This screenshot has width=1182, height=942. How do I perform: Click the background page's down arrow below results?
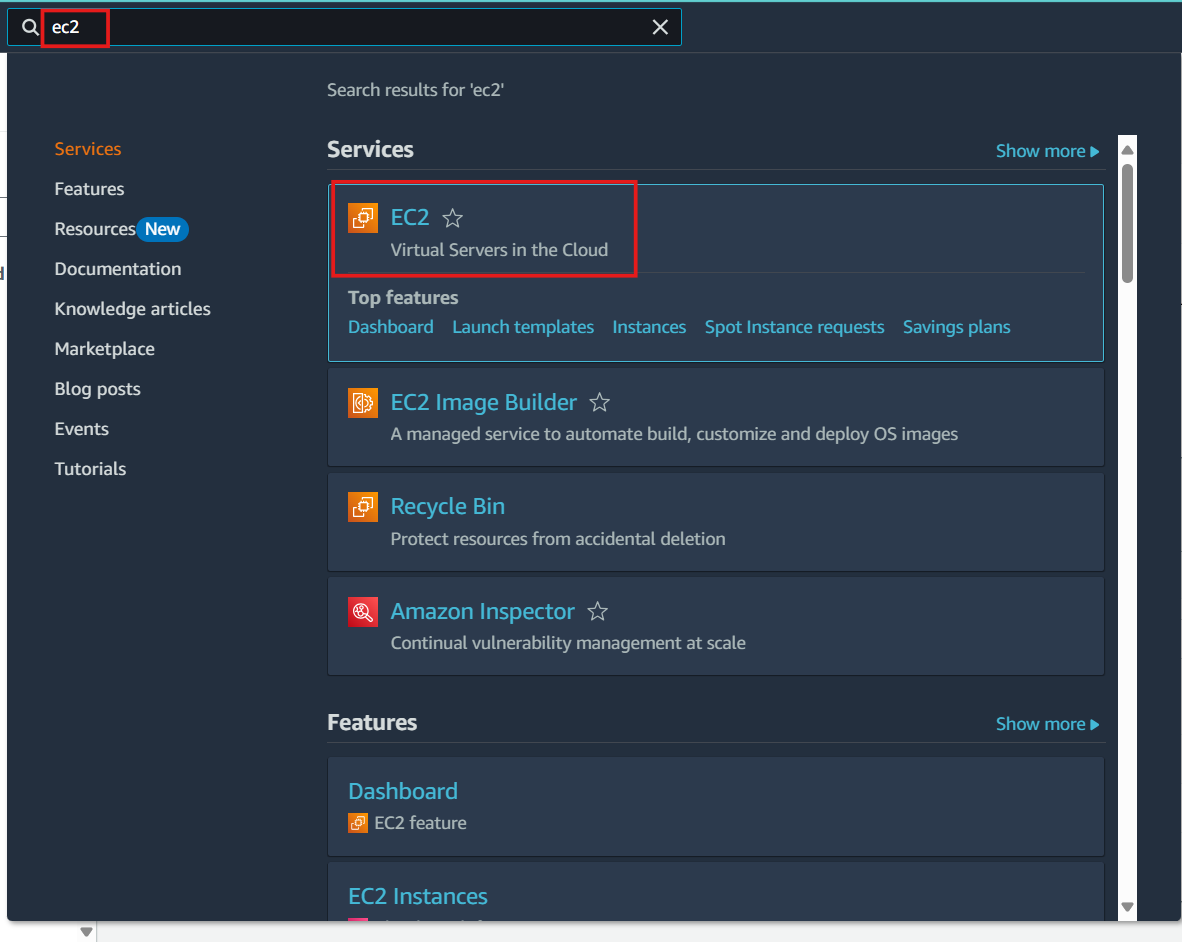(87, 932)
